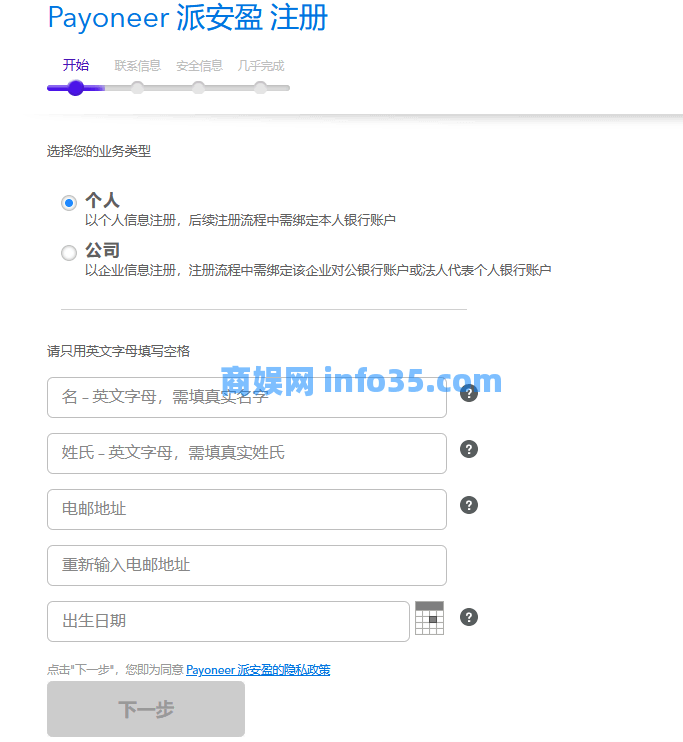The width and height of the screenshot is (683, 742).
Task: Click help icon beside 姓氏 field
Action: [469, 449]
